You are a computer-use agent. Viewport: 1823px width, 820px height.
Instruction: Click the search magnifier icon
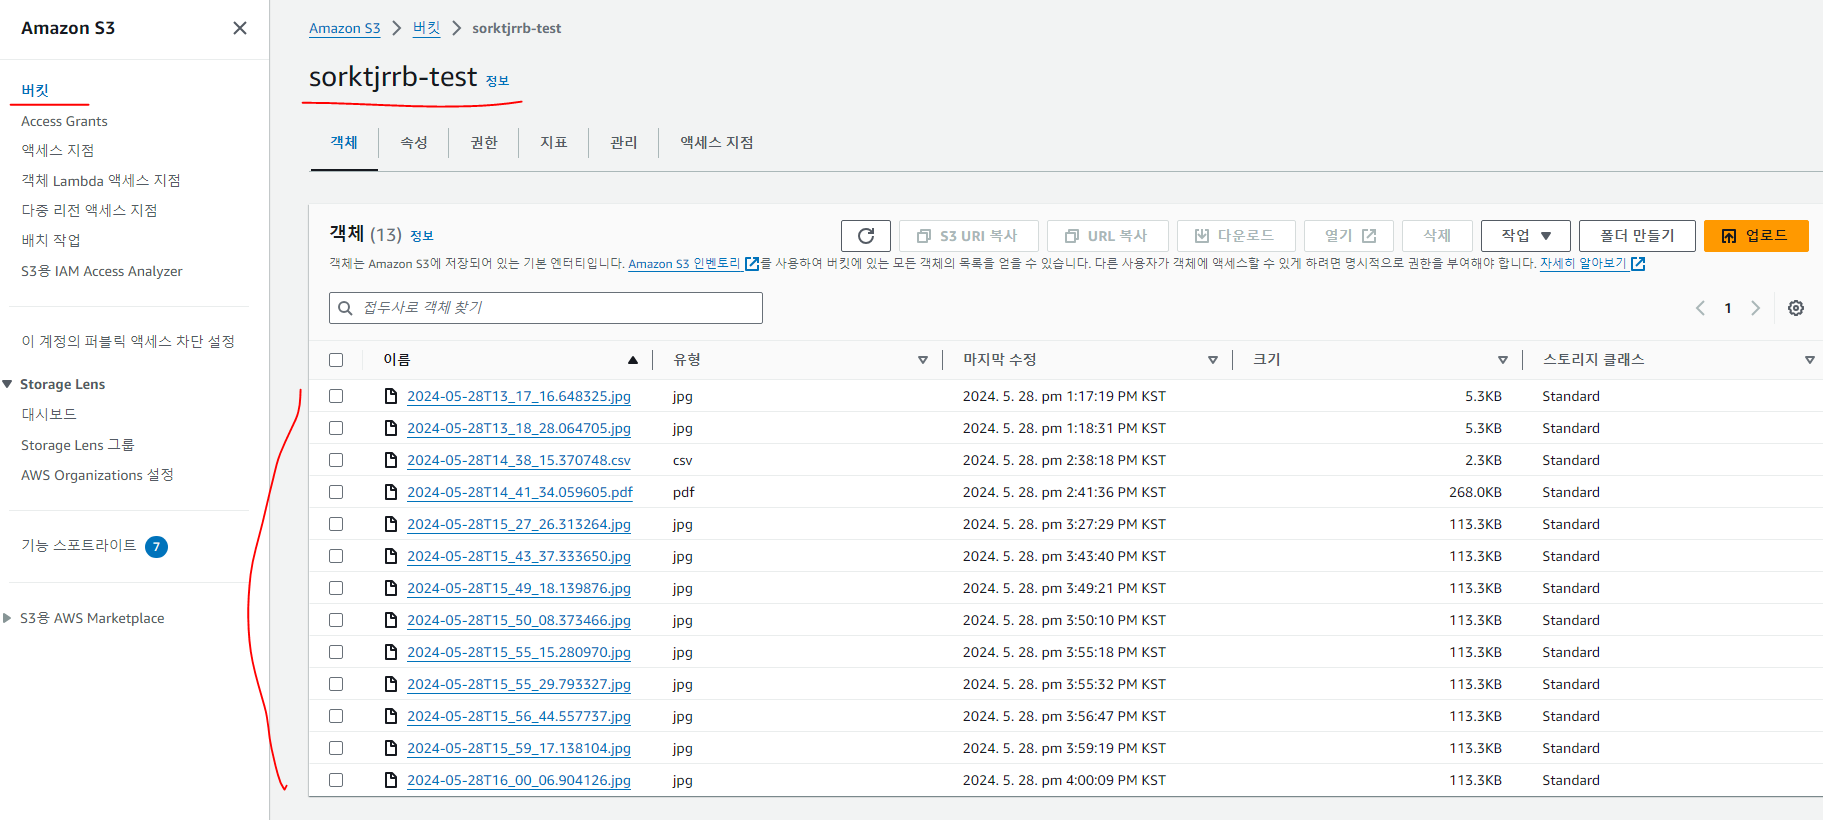[345, 308]
